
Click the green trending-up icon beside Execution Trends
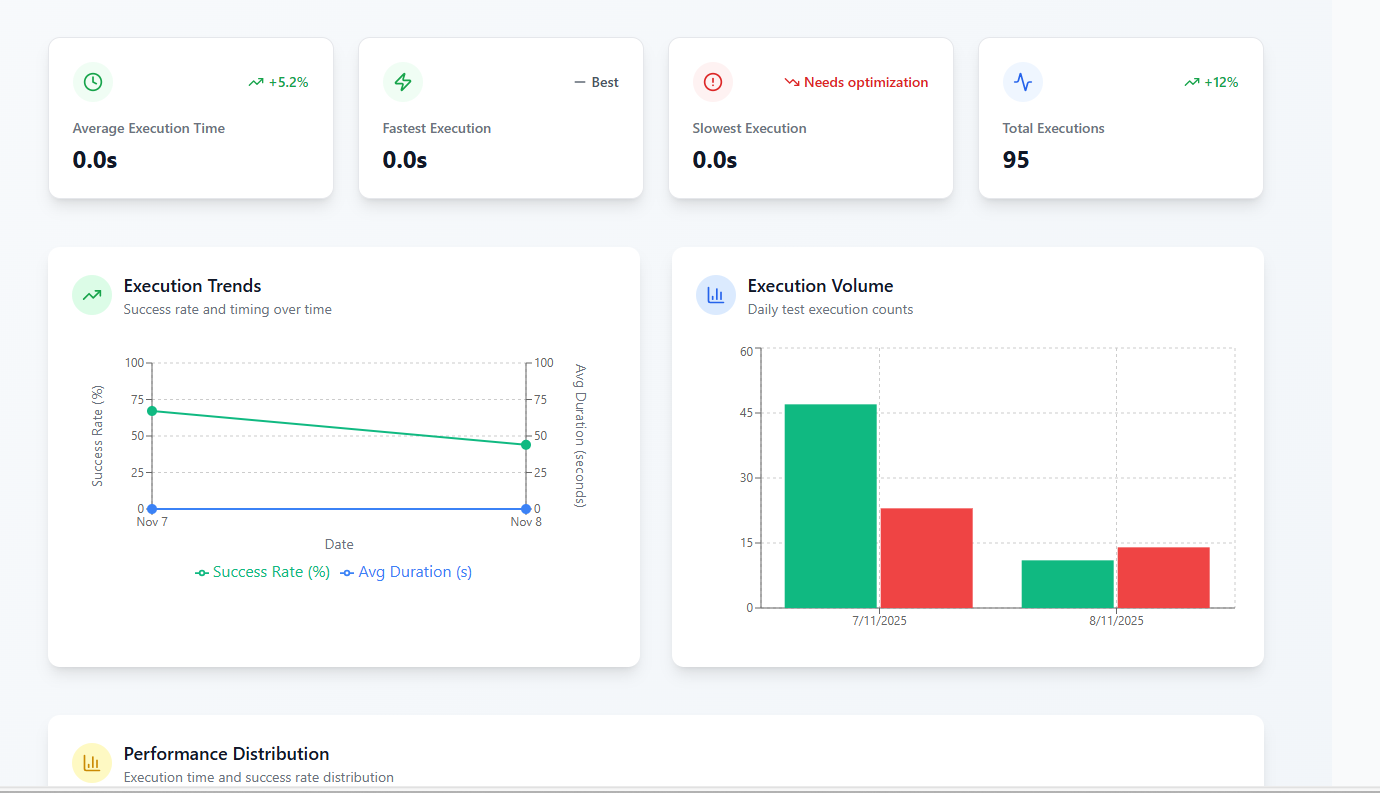(x=92, y=295)
